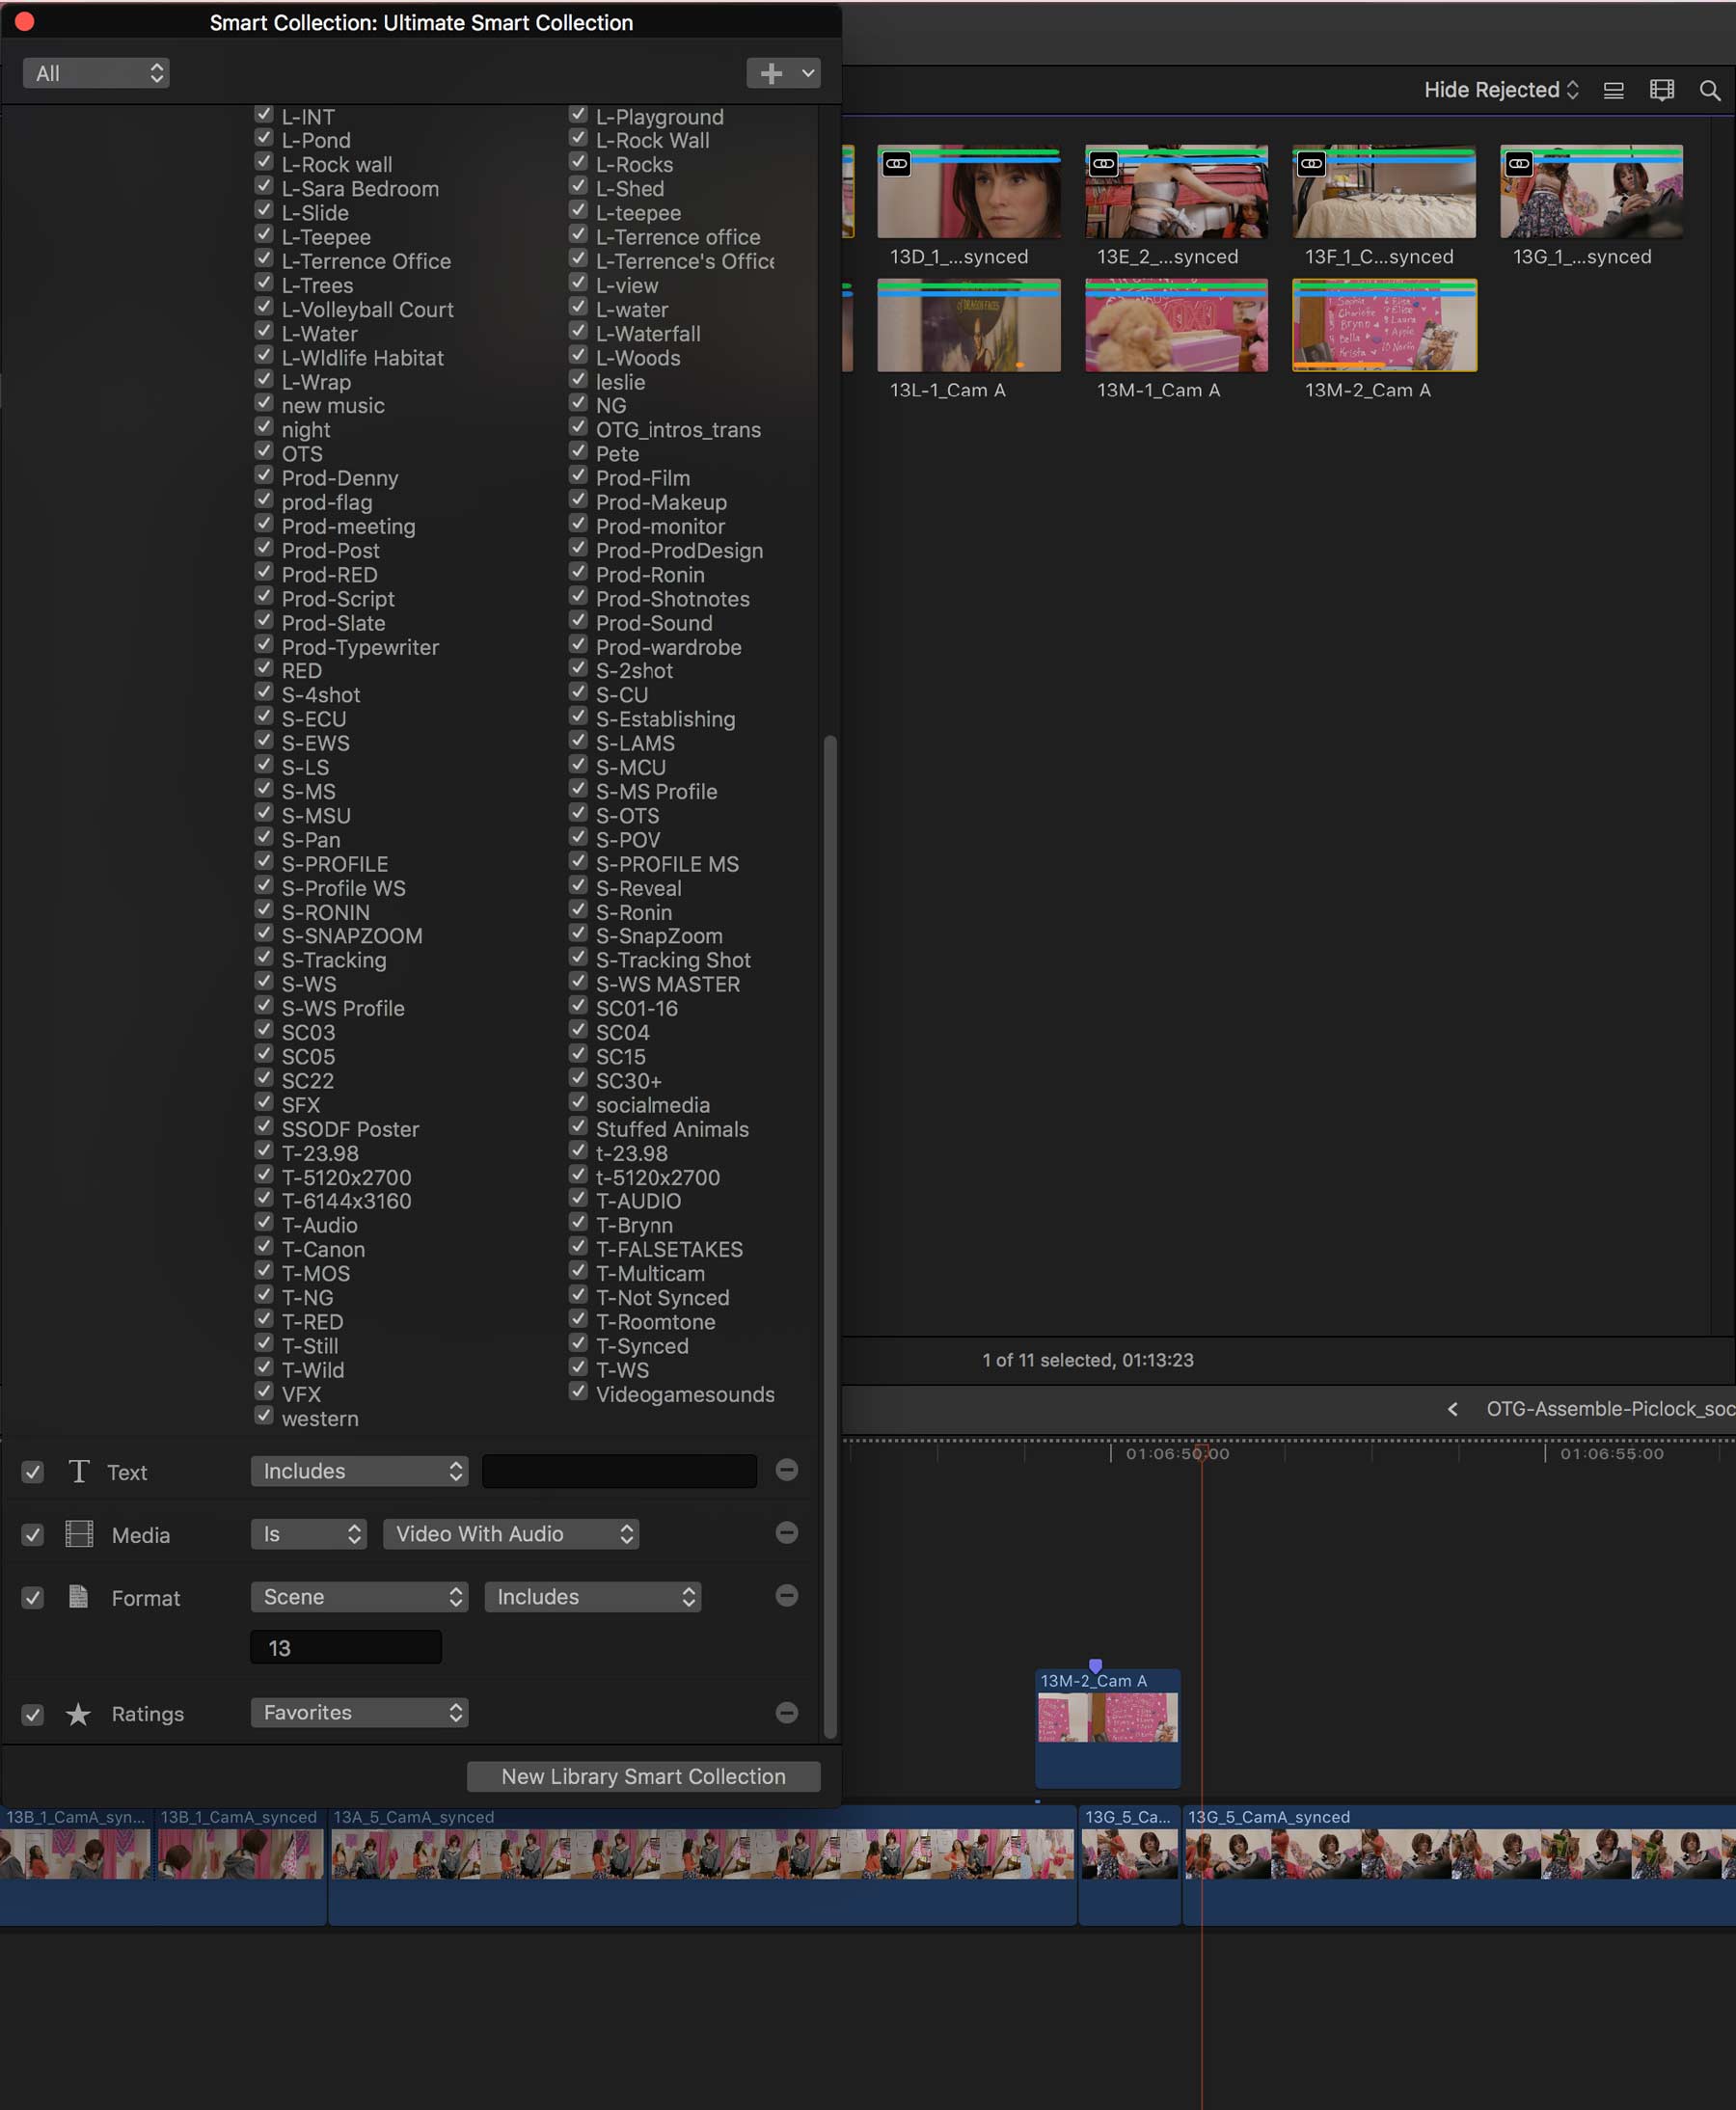This screenshot has height=2110, width=1736.
Task: Click the synced clip badge on 13D_1 thumbnail
Action: [x=896, y=163]
